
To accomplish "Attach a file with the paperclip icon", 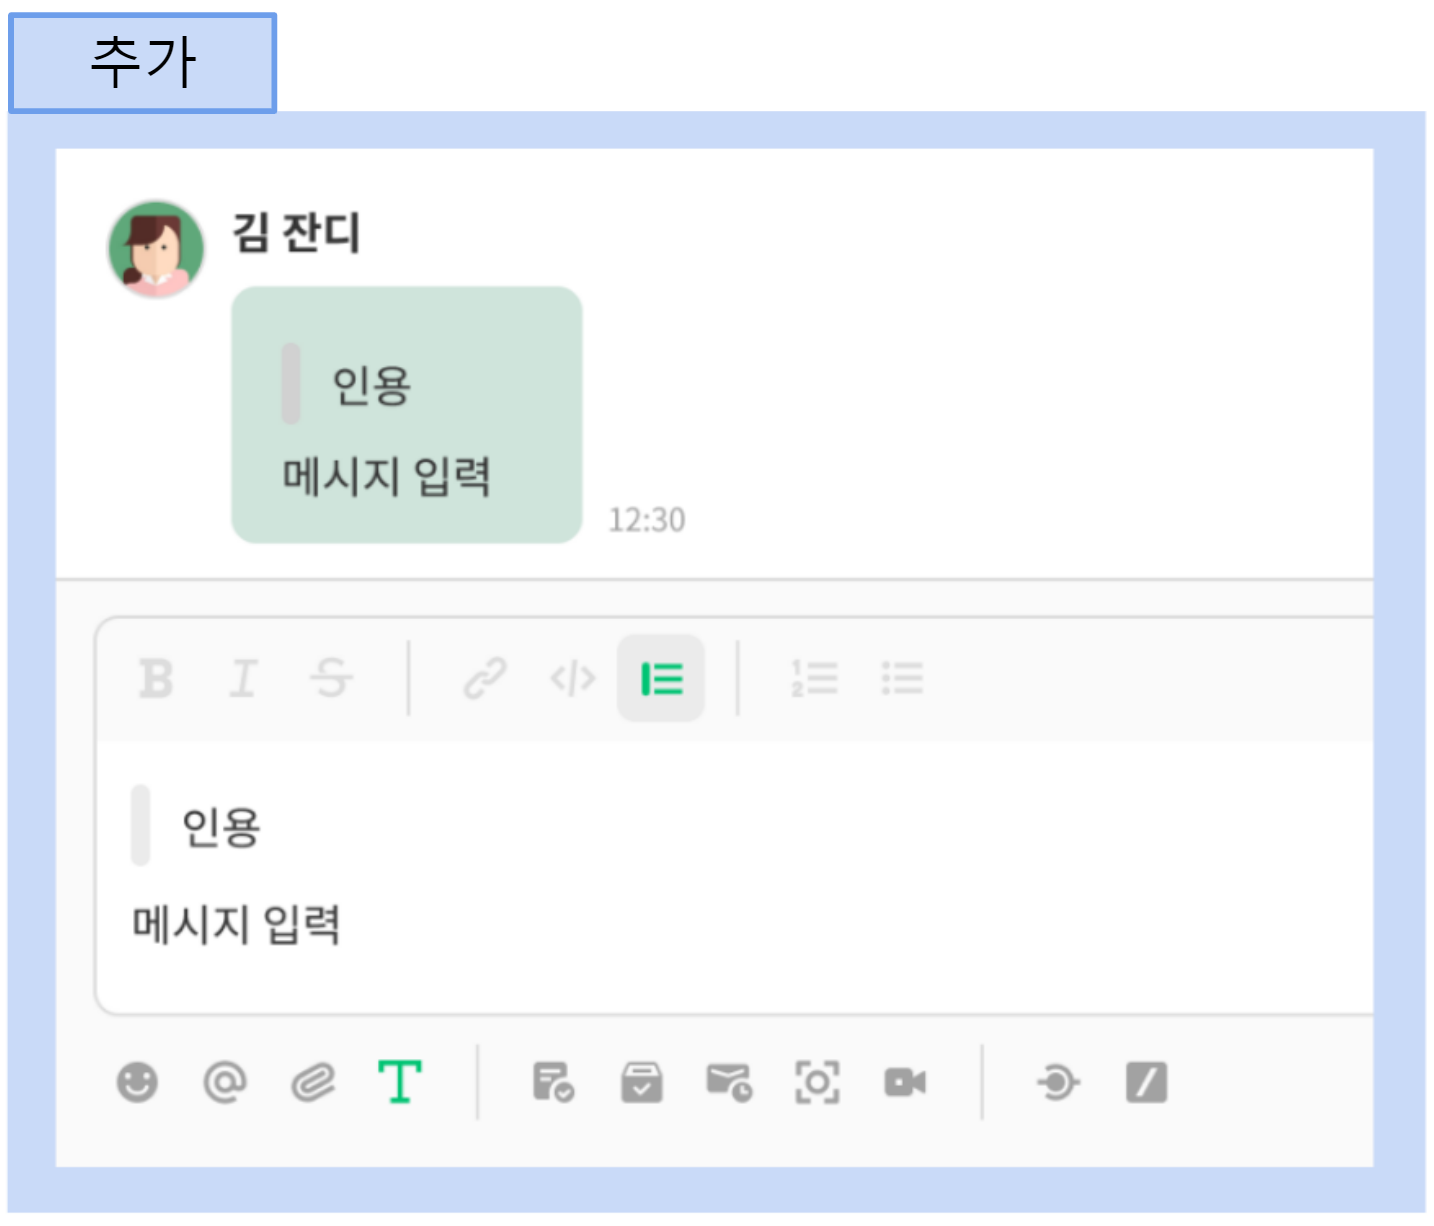I will pos(313,1082).
